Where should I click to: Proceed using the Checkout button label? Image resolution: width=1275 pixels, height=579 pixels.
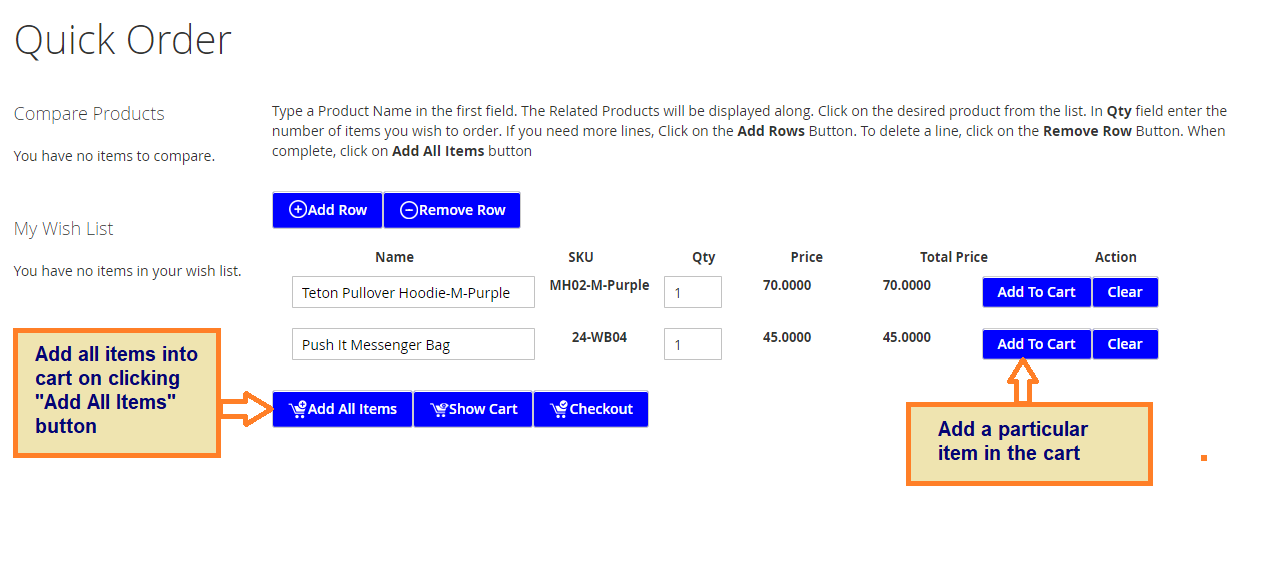point(601,409)
